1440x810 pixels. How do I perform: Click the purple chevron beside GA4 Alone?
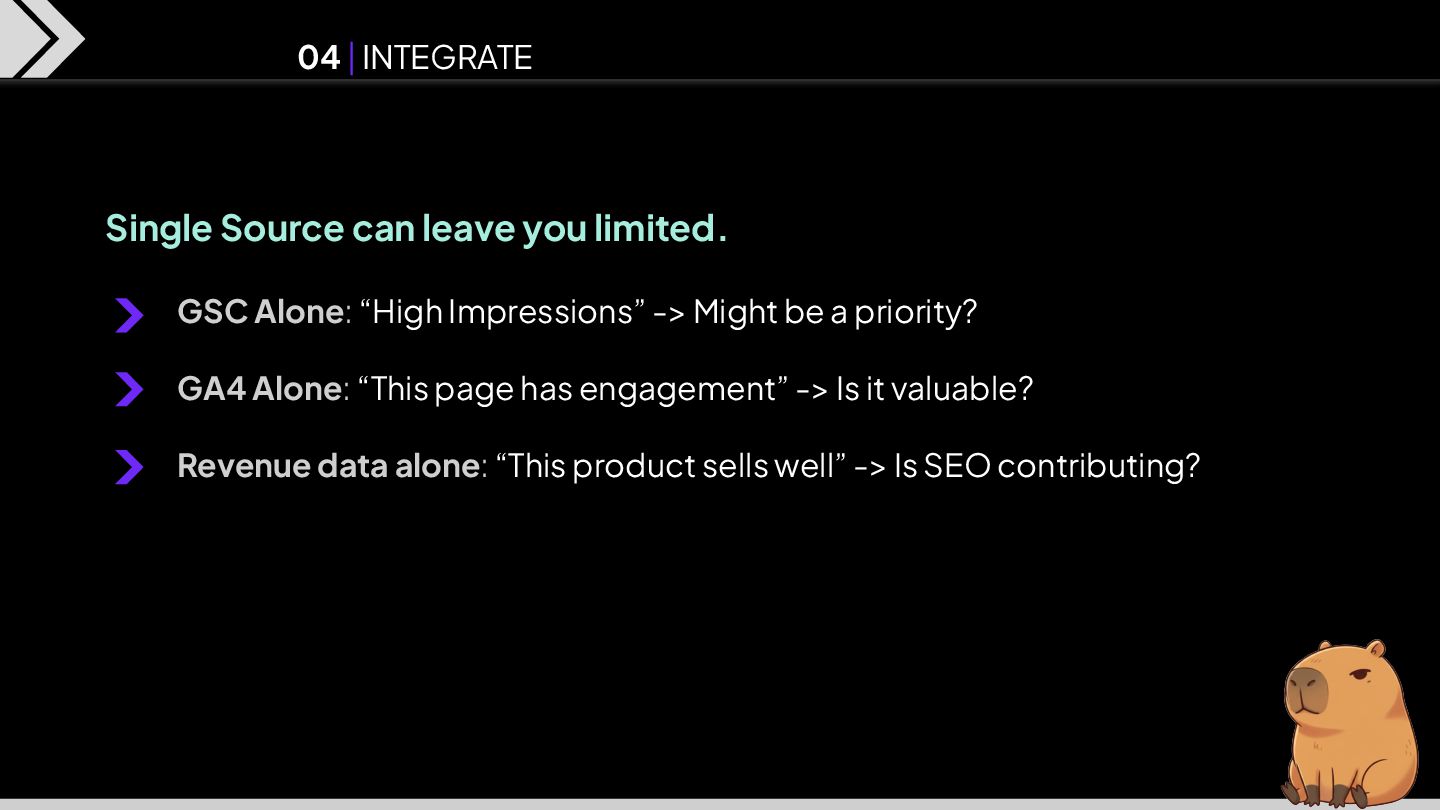click(x=129, y=389)
